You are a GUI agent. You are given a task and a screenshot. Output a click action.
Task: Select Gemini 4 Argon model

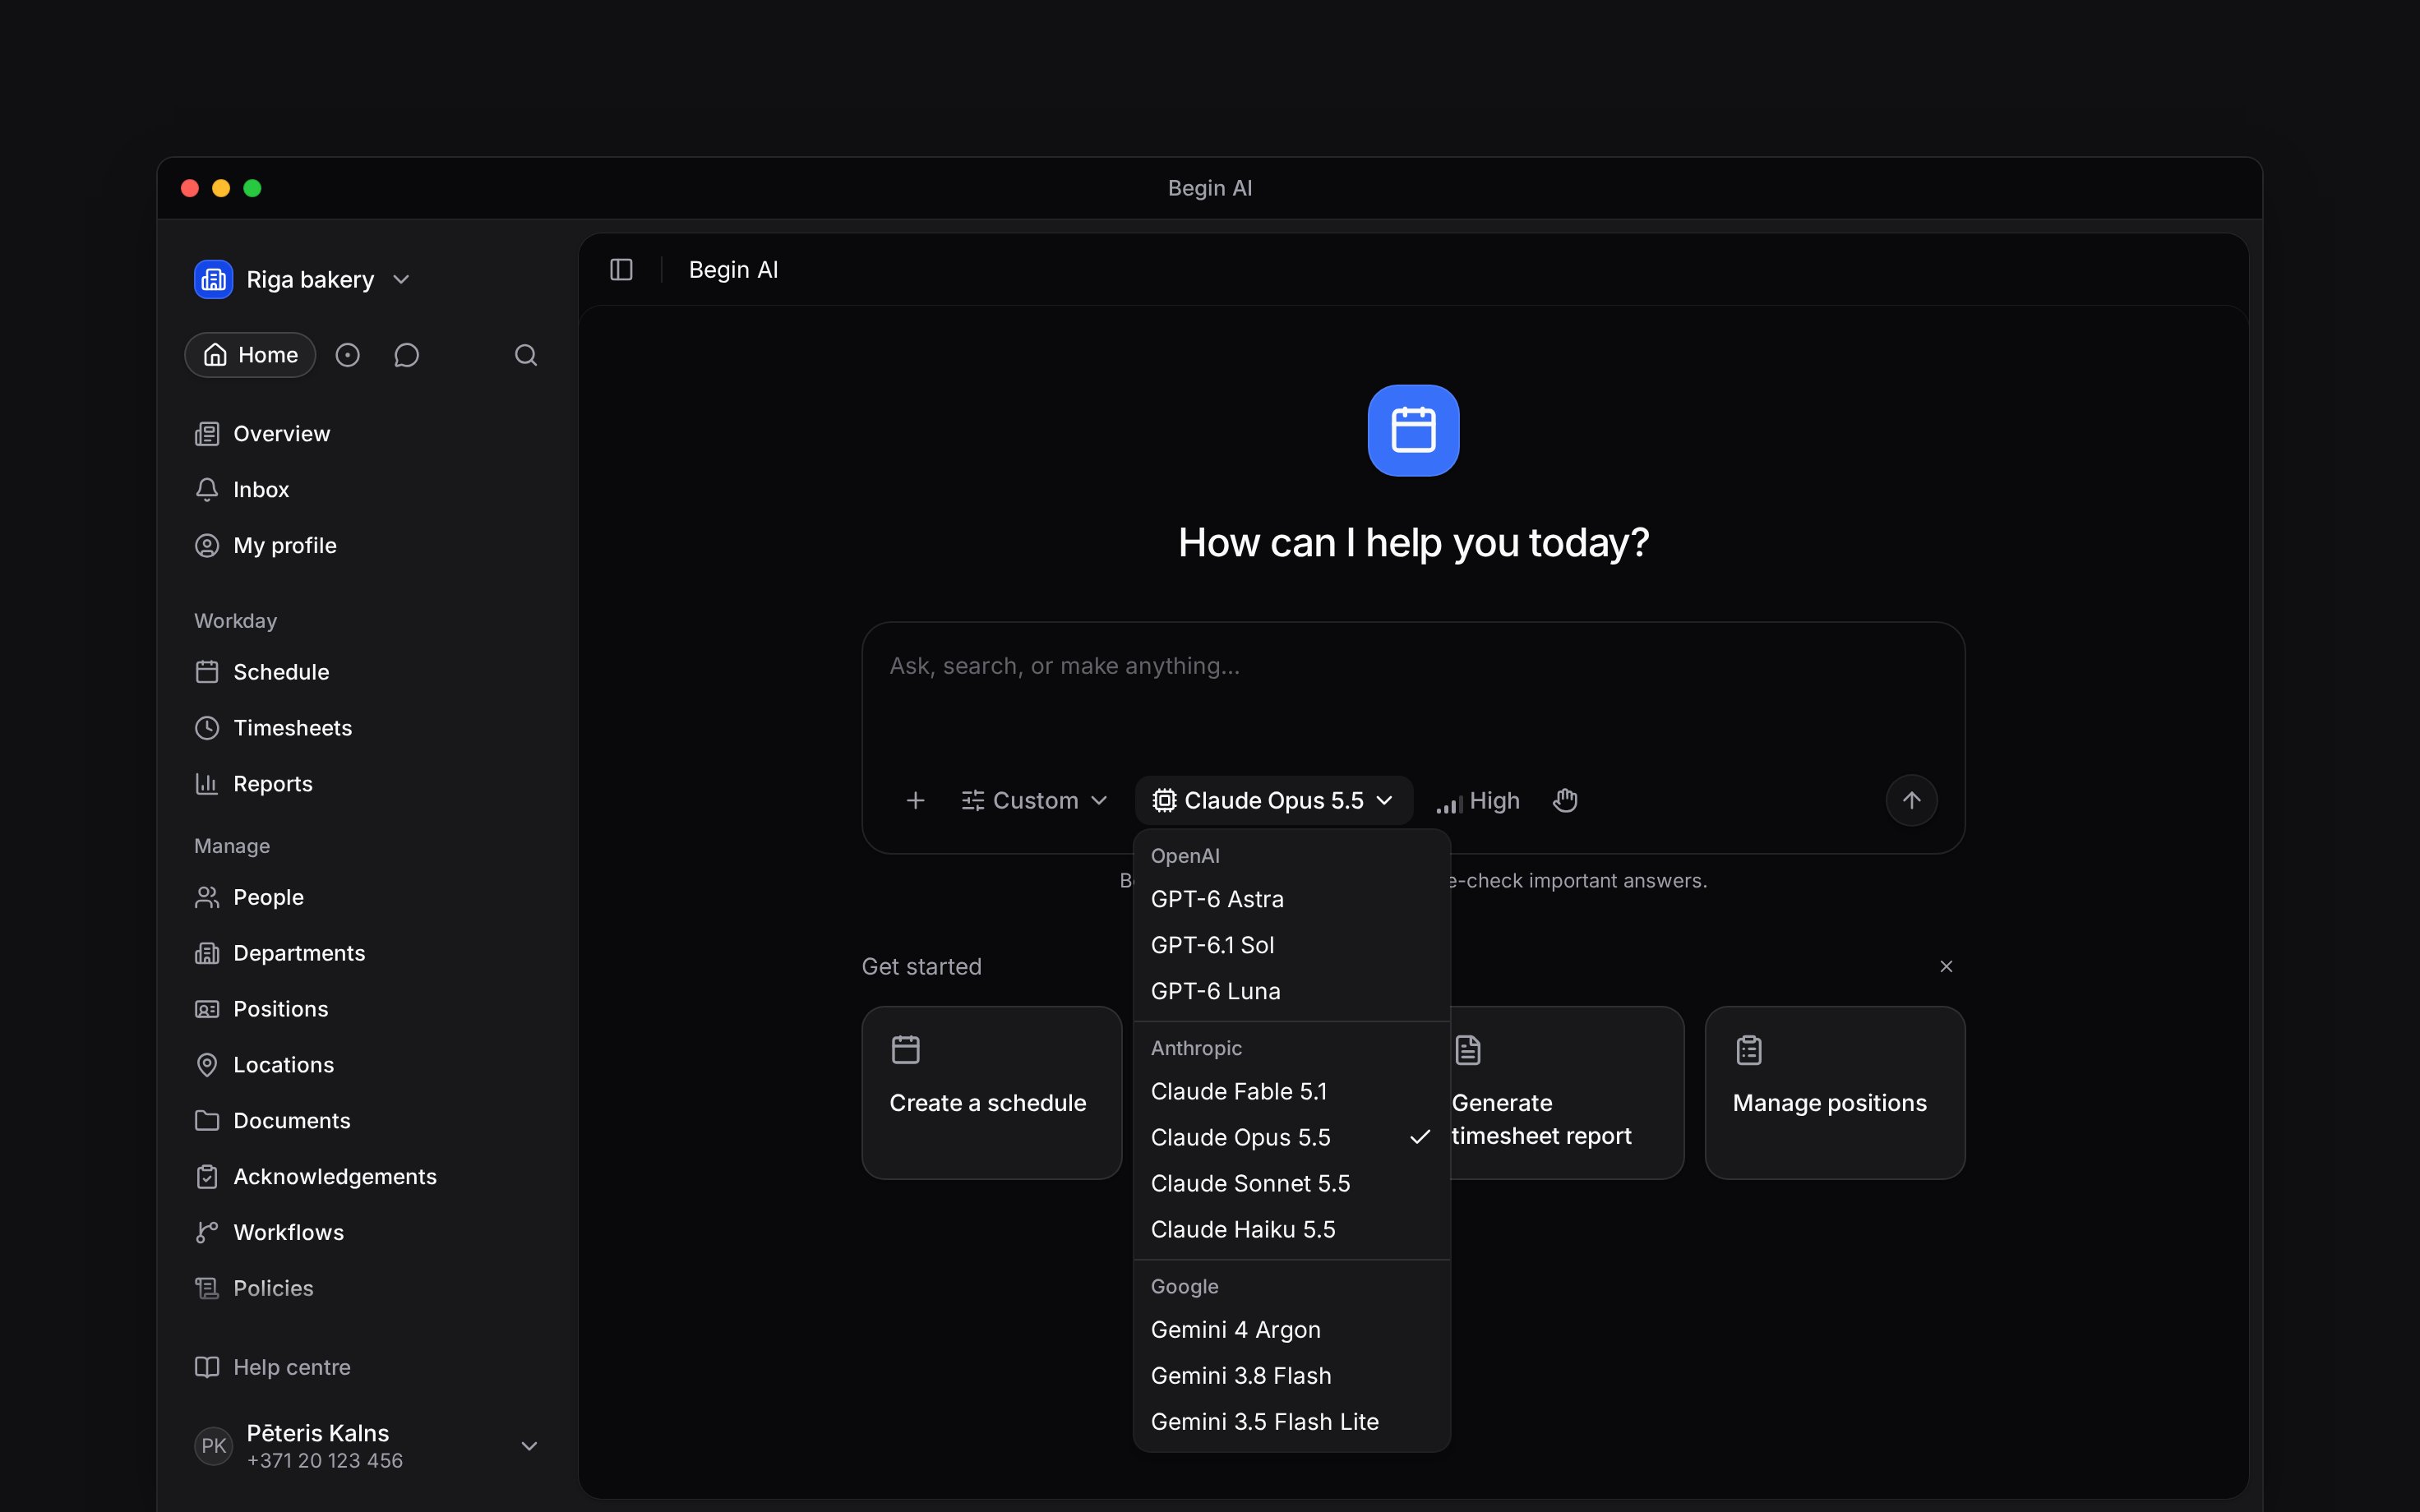(x=1291, y=1330)
